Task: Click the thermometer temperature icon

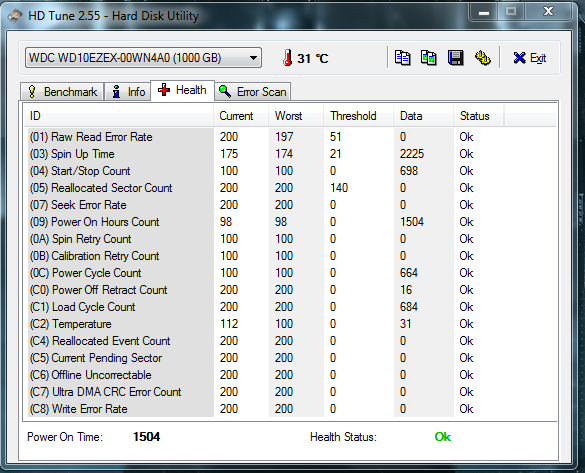Action: 287,58
